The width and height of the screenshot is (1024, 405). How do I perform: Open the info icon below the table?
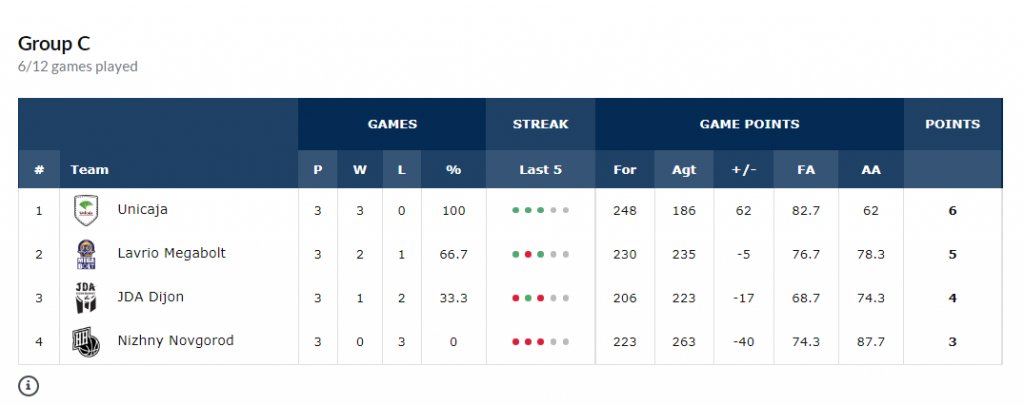coord(28,385)
